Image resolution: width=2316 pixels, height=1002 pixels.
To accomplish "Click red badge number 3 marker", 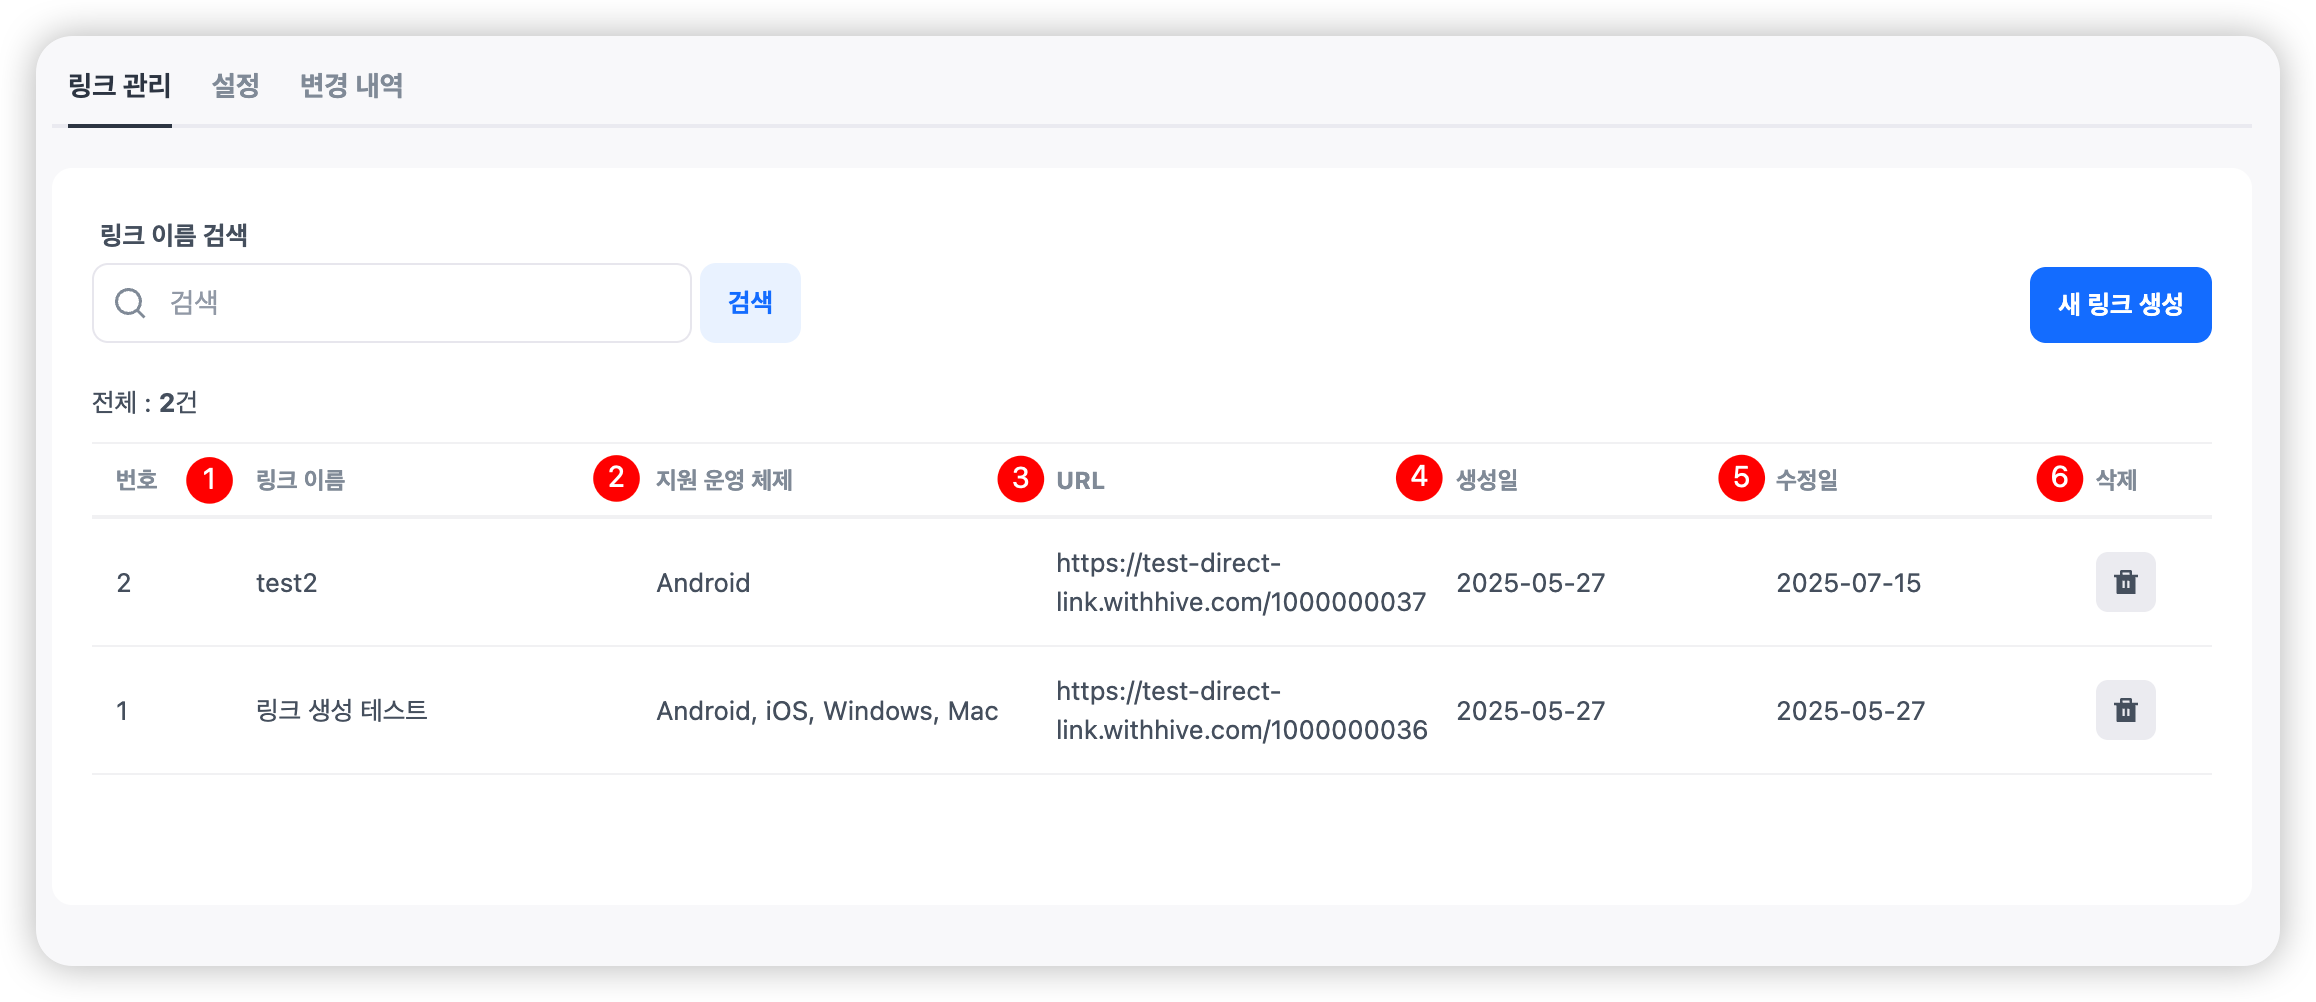I will [1020, 479].
